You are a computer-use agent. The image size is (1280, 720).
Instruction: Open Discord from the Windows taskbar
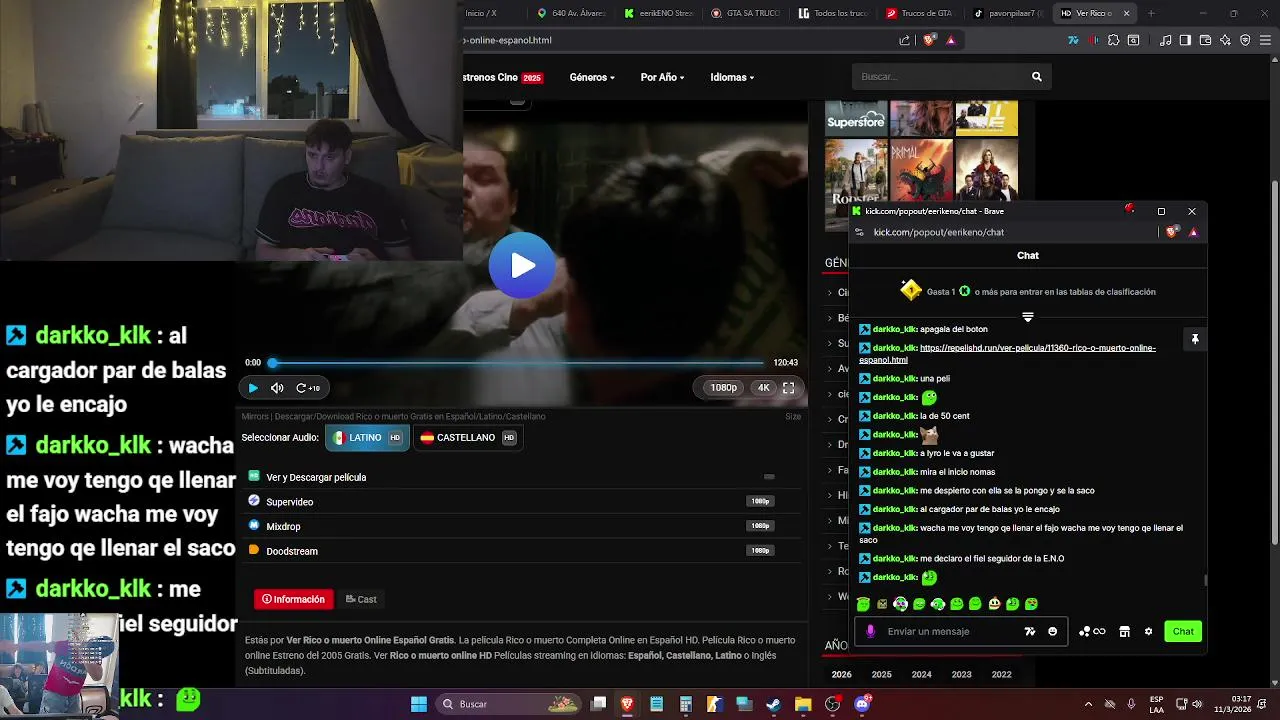point(862,704)
